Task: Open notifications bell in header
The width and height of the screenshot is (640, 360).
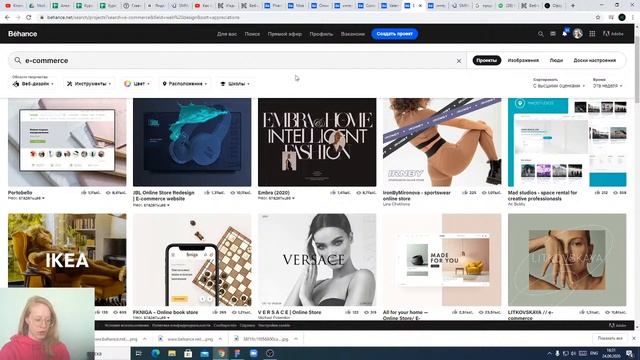Action: [x=564, y=34]
